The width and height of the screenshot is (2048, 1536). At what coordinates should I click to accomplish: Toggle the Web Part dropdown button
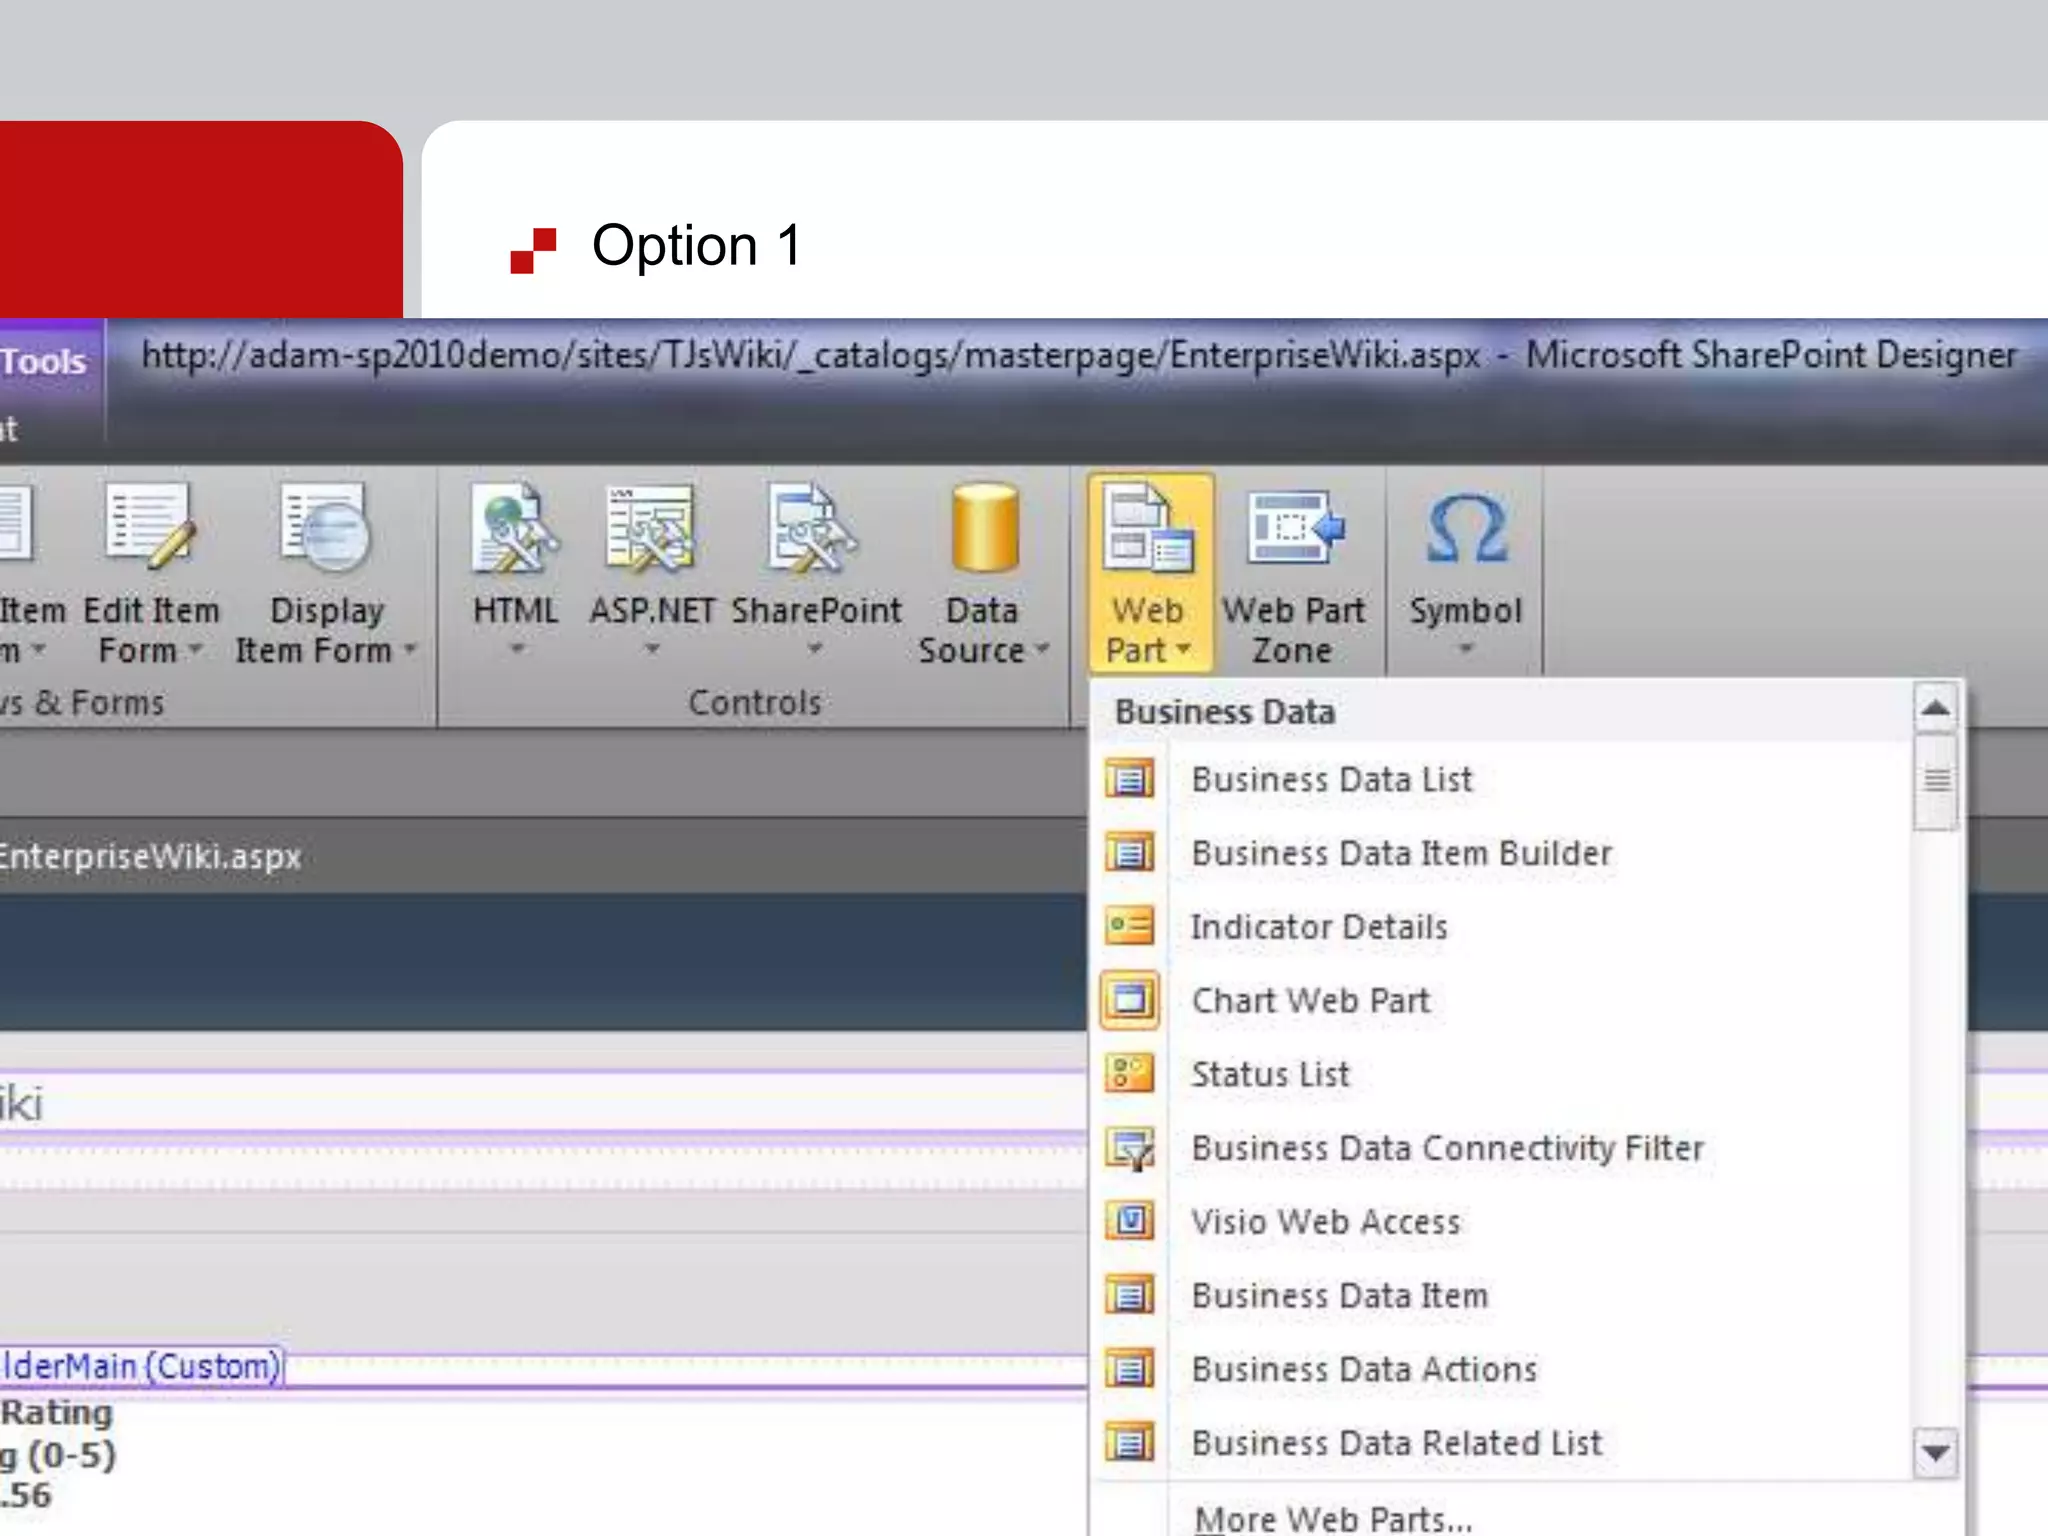click(1150, 574)
